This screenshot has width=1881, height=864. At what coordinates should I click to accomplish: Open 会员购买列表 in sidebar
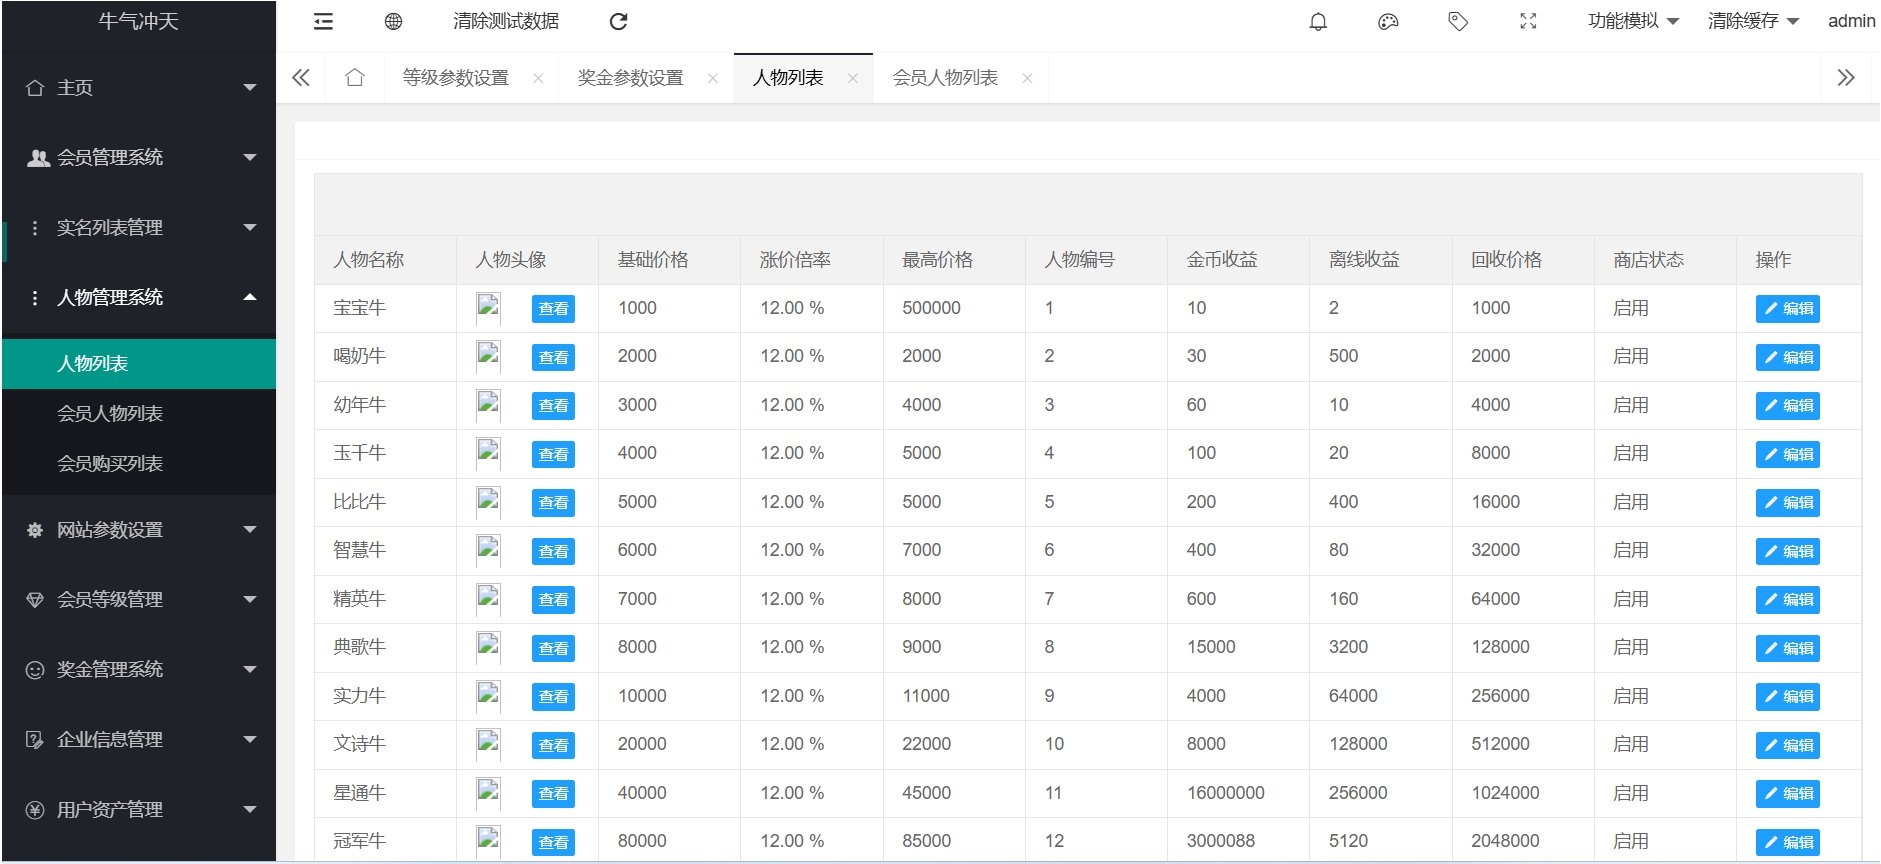point(110,463)
